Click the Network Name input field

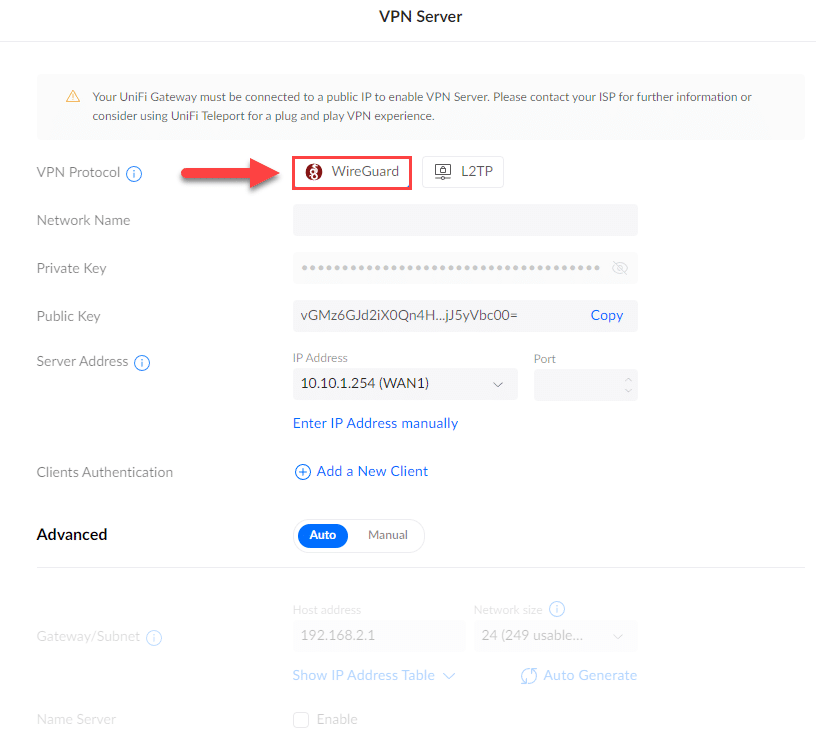[464, 220]
